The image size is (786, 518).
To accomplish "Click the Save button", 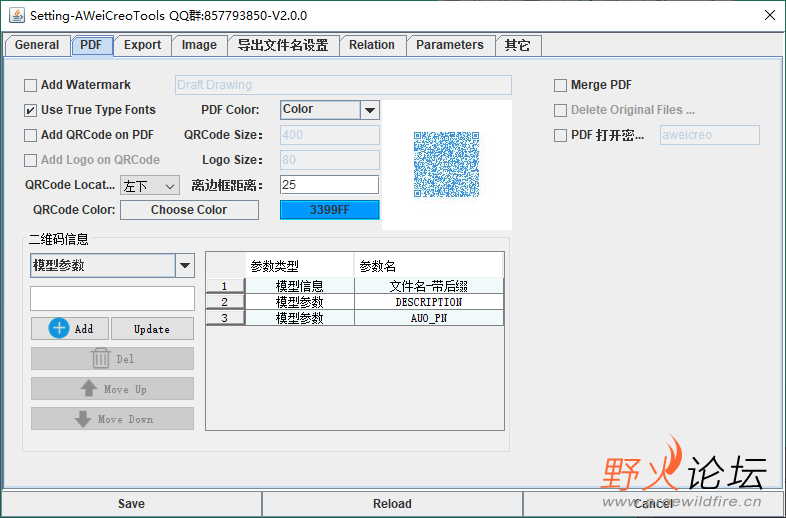I will pyautogui.click(x=131, y=503).
